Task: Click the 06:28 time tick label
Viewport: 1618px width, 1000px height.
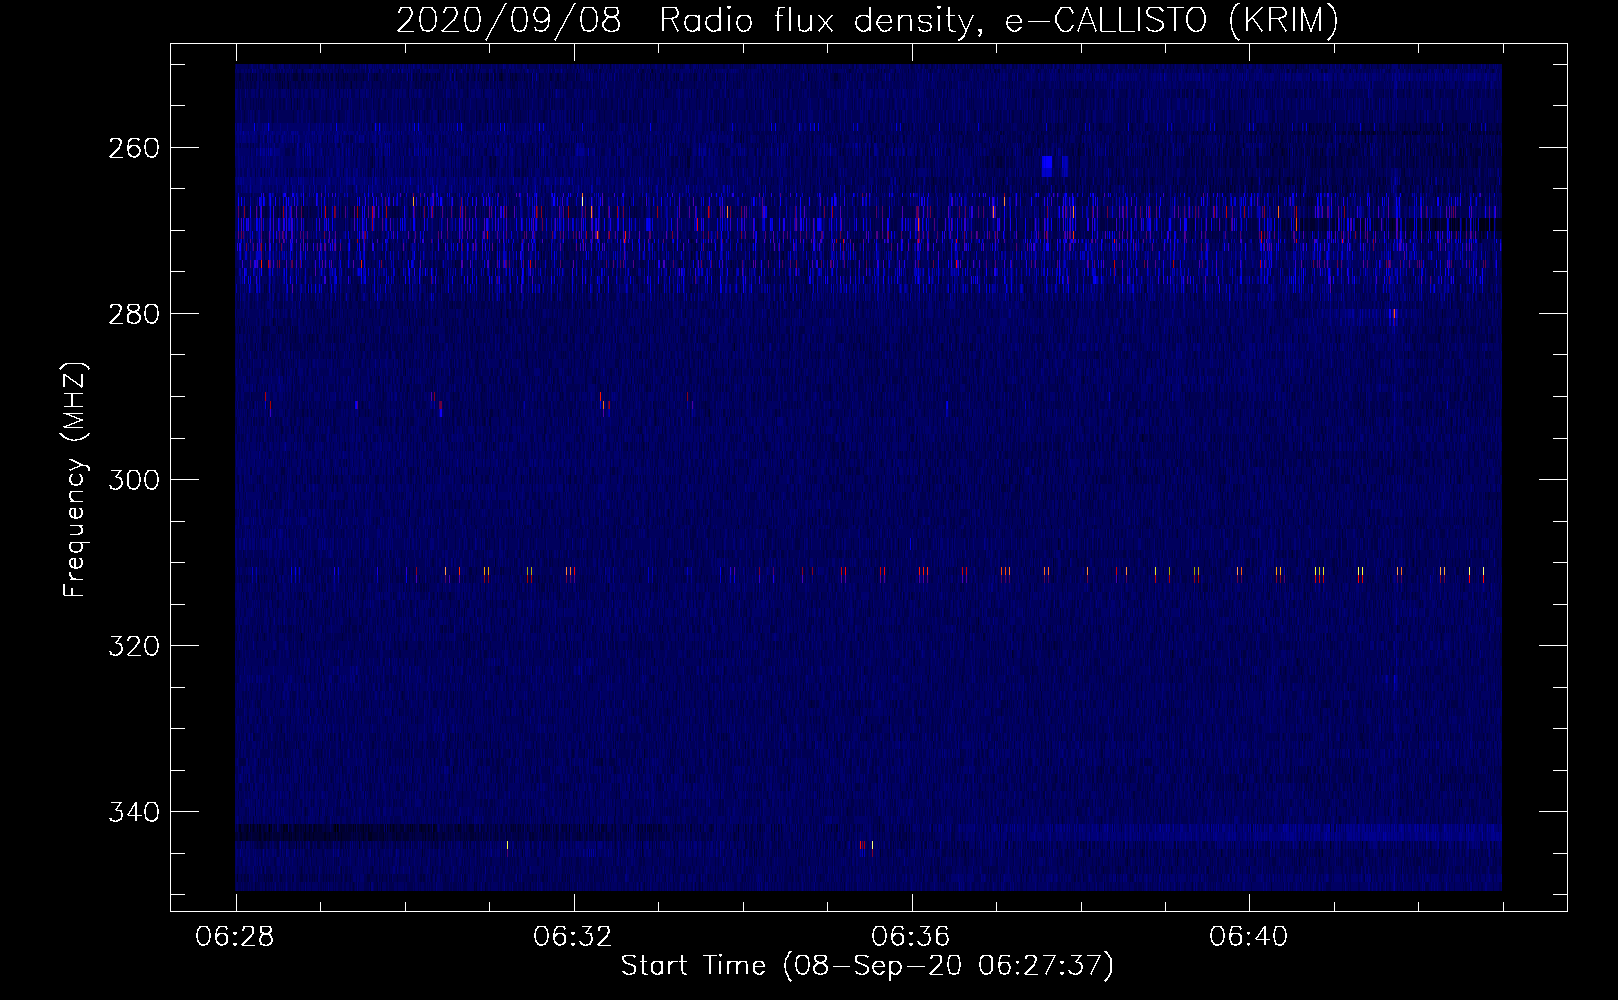Action: [236, 937]
